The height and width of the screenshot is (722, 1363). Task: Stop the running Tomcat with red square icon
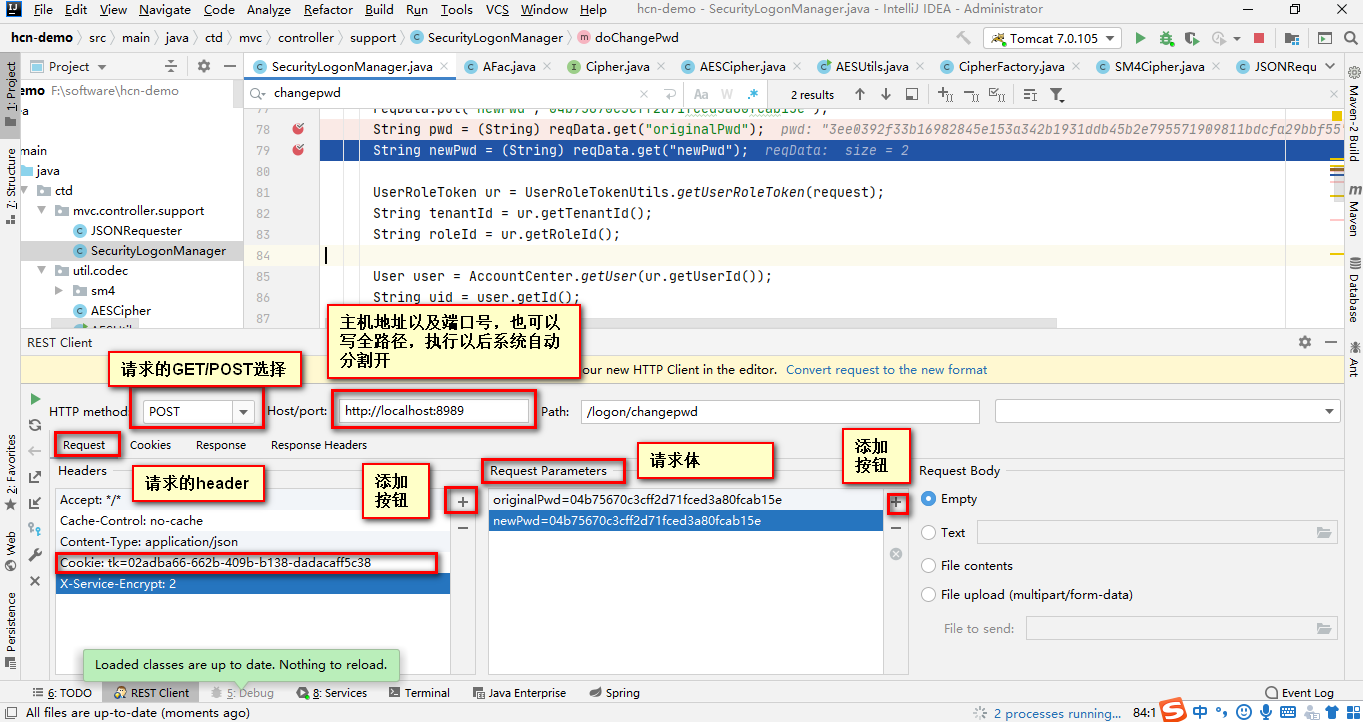tap(1257, 38)
